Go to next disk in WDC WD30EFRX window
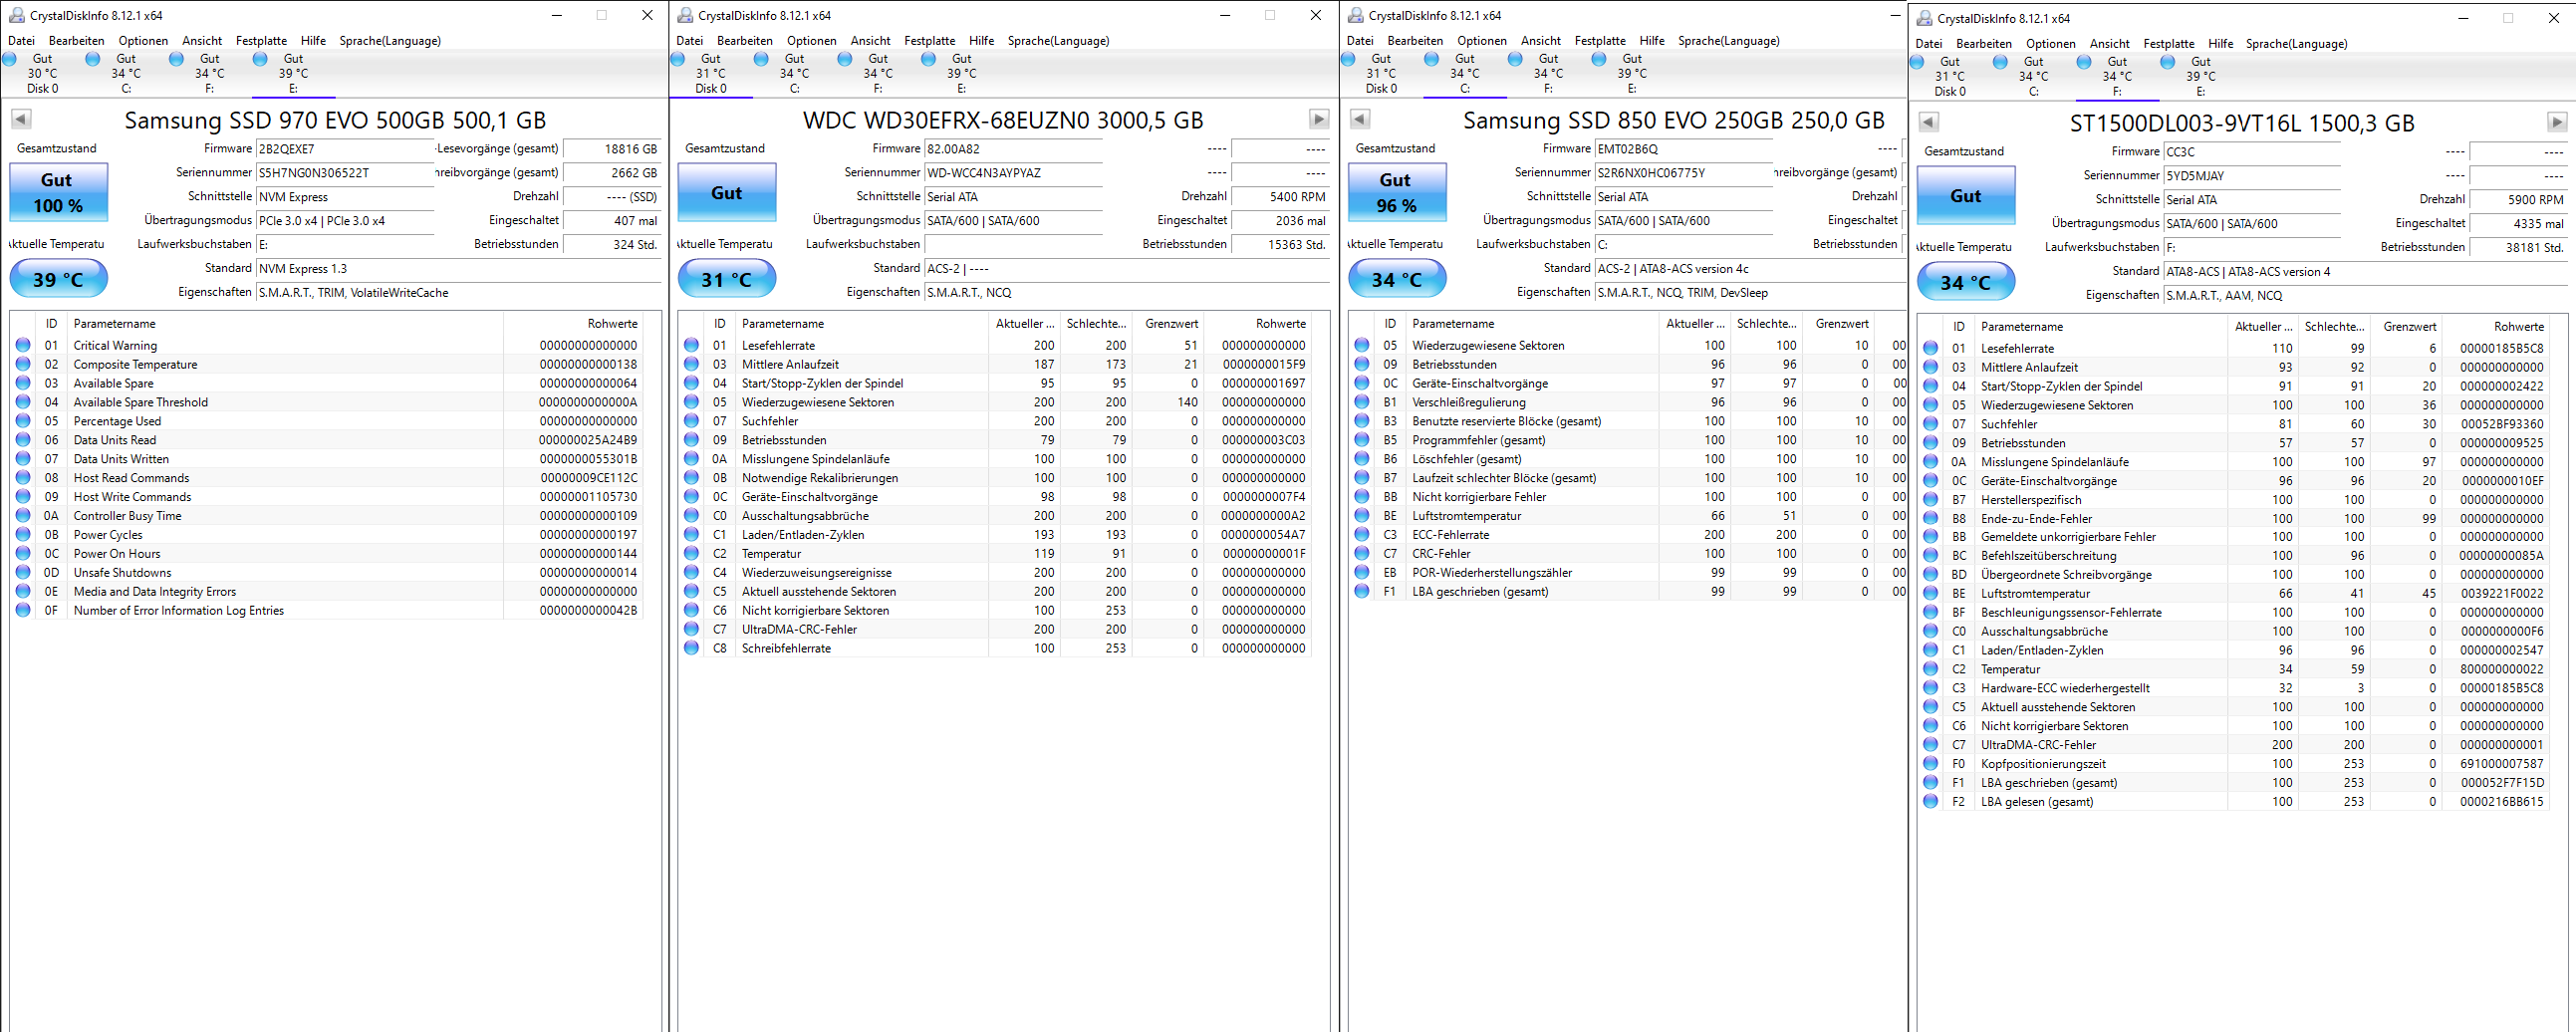This screenshot has width=2576, height=1032. pyautogui.click(x=1319, y=119)
